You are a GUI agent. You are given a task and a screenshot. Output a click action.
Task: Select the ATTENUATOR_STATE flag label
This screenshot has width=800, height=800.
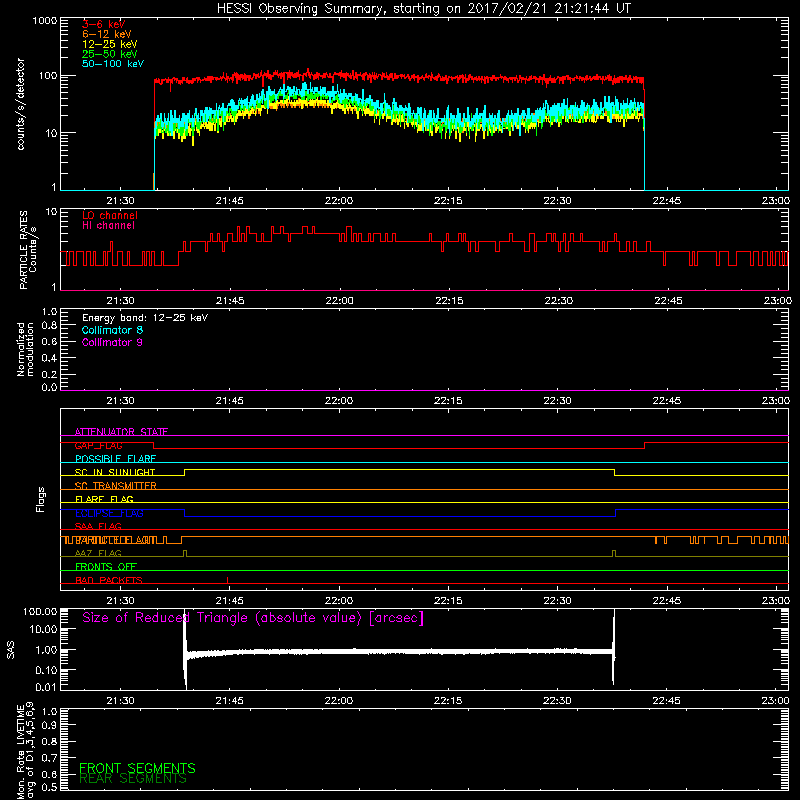(121, 432)
